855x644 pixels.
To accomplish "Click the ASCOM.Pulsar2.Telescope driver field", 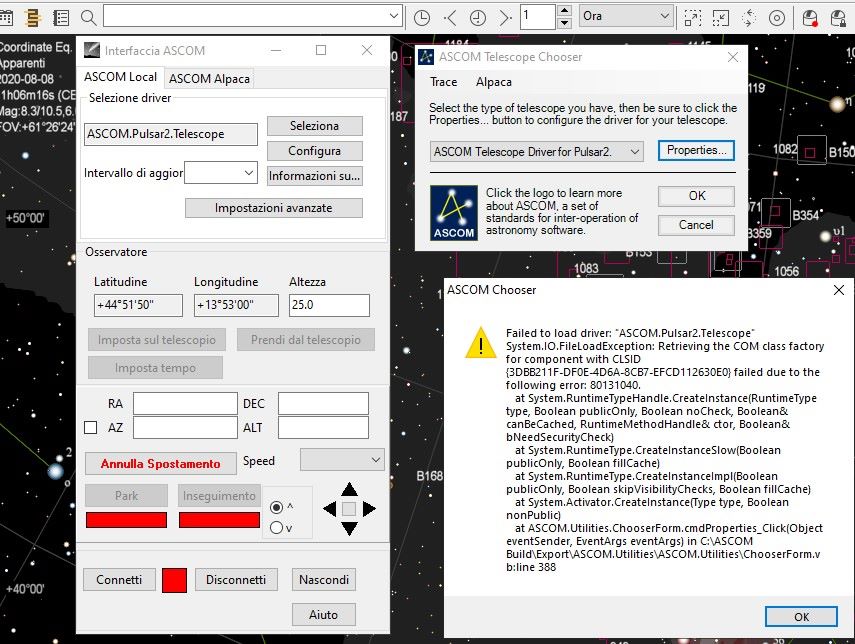I will 171,134.
